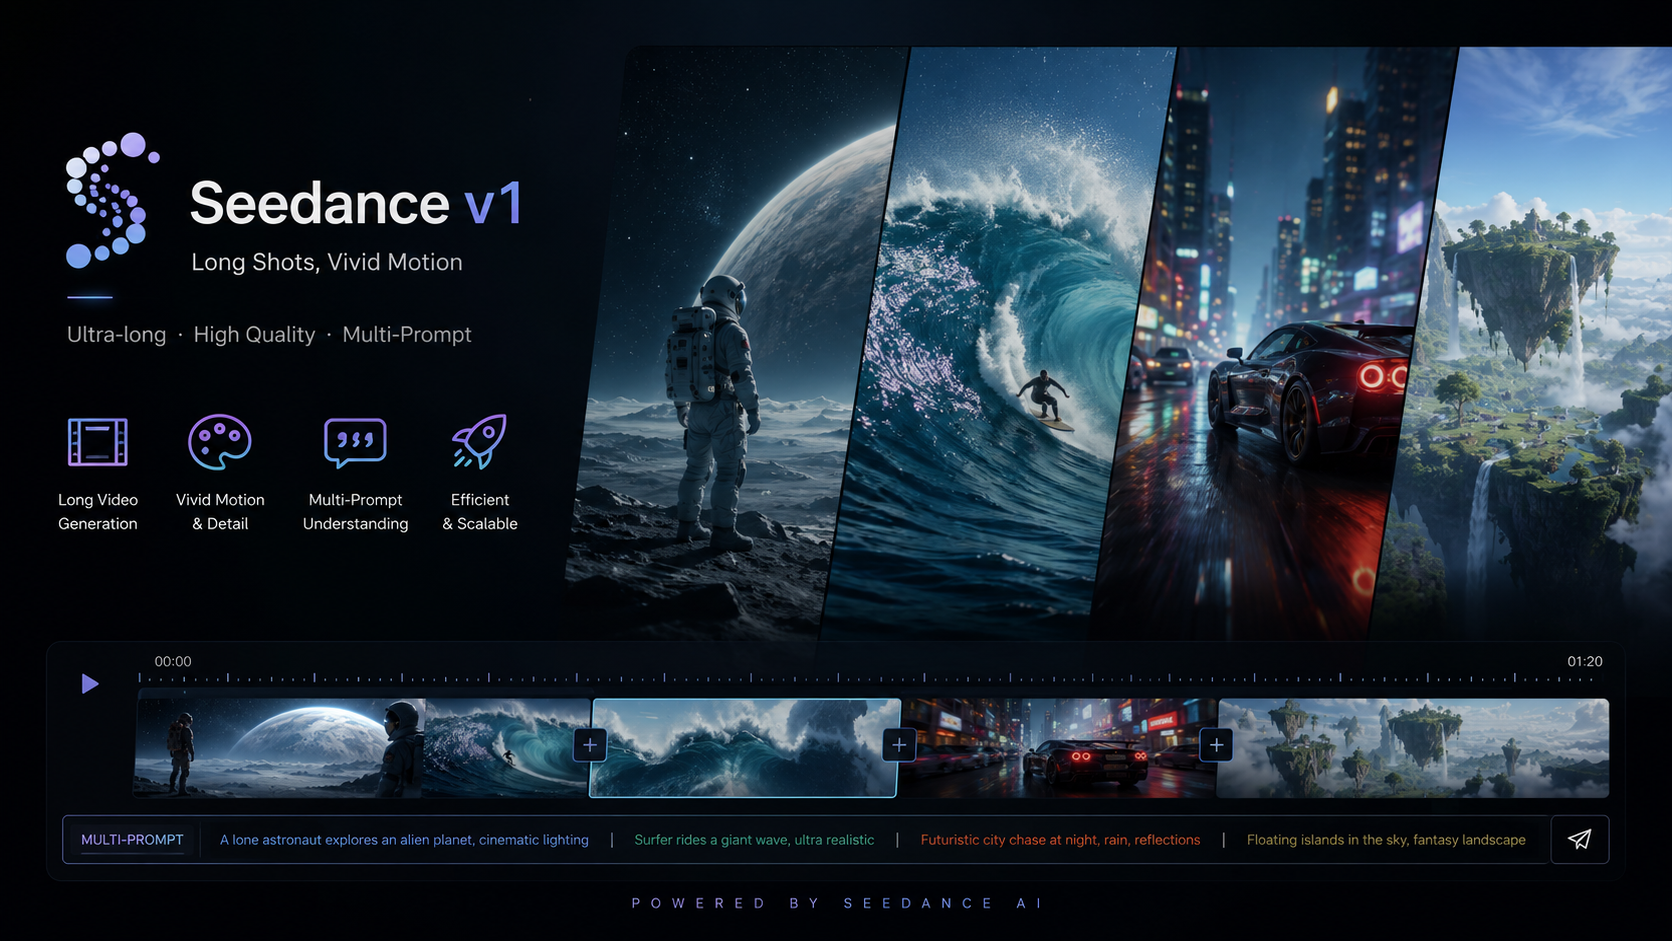Choose the highlighted crashing wave clip
This screenshot has width=1672, height=941.
(745, 748)
